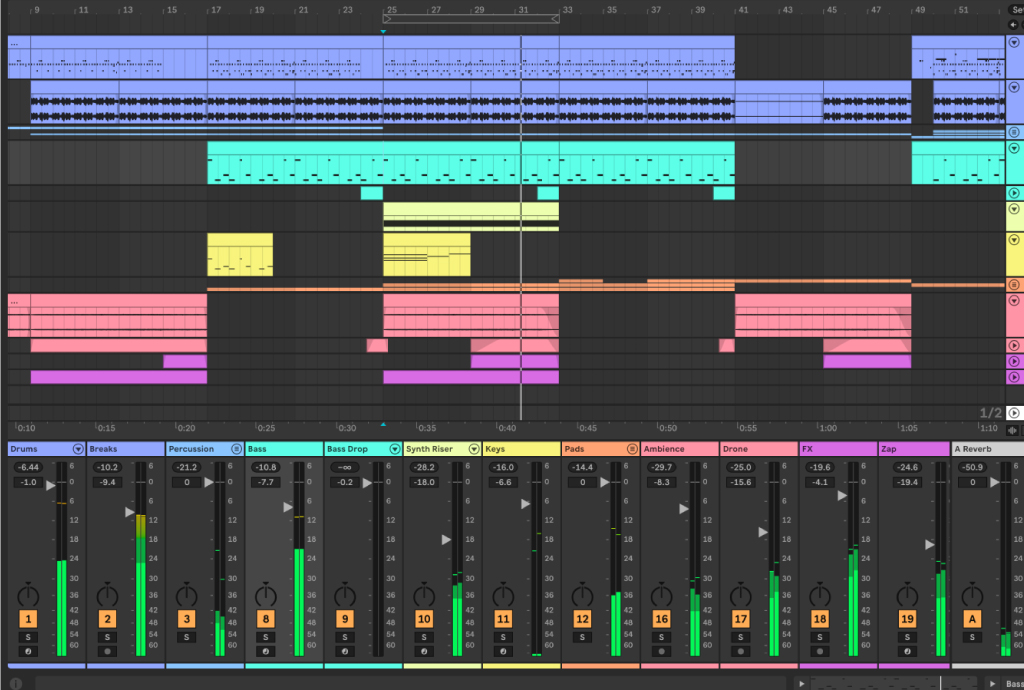Arm the Ambience track for recording
1024x690 pixels.
[x=662, y=651]
